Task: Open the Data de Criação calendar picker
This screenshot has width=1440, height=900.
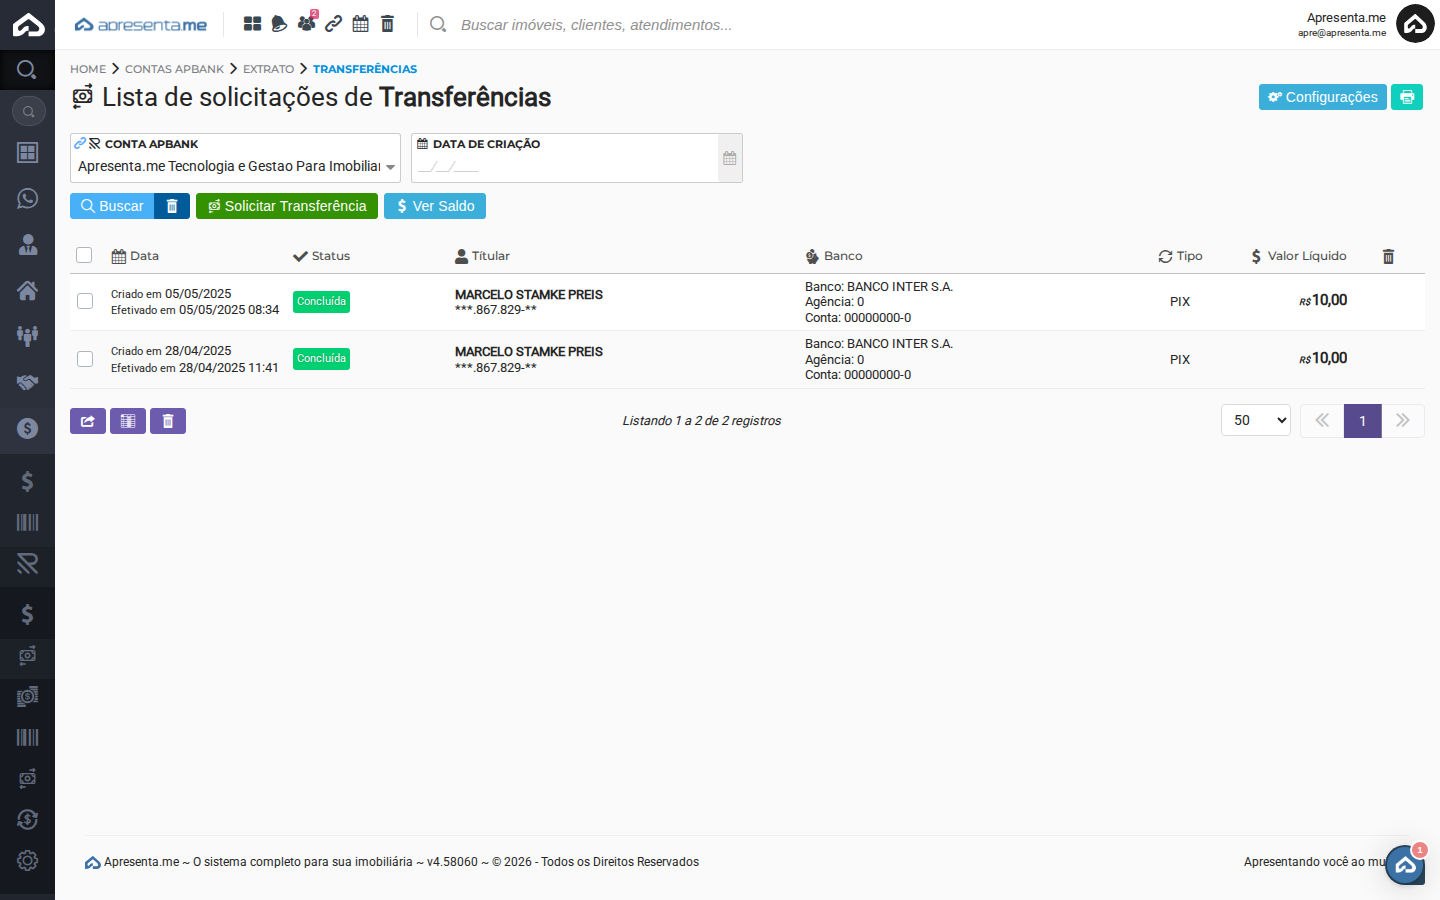Action: (x=730, y=158)
